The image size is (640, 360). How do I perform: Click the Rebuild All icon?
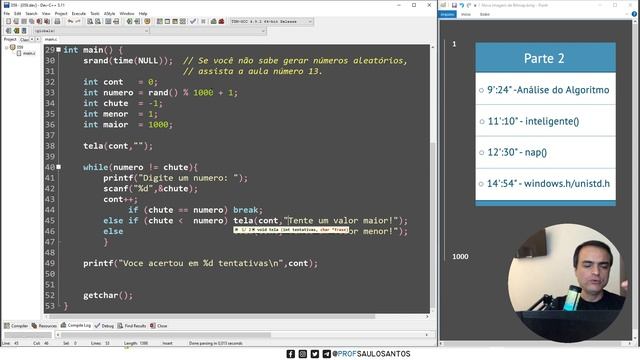pos(183,21)
